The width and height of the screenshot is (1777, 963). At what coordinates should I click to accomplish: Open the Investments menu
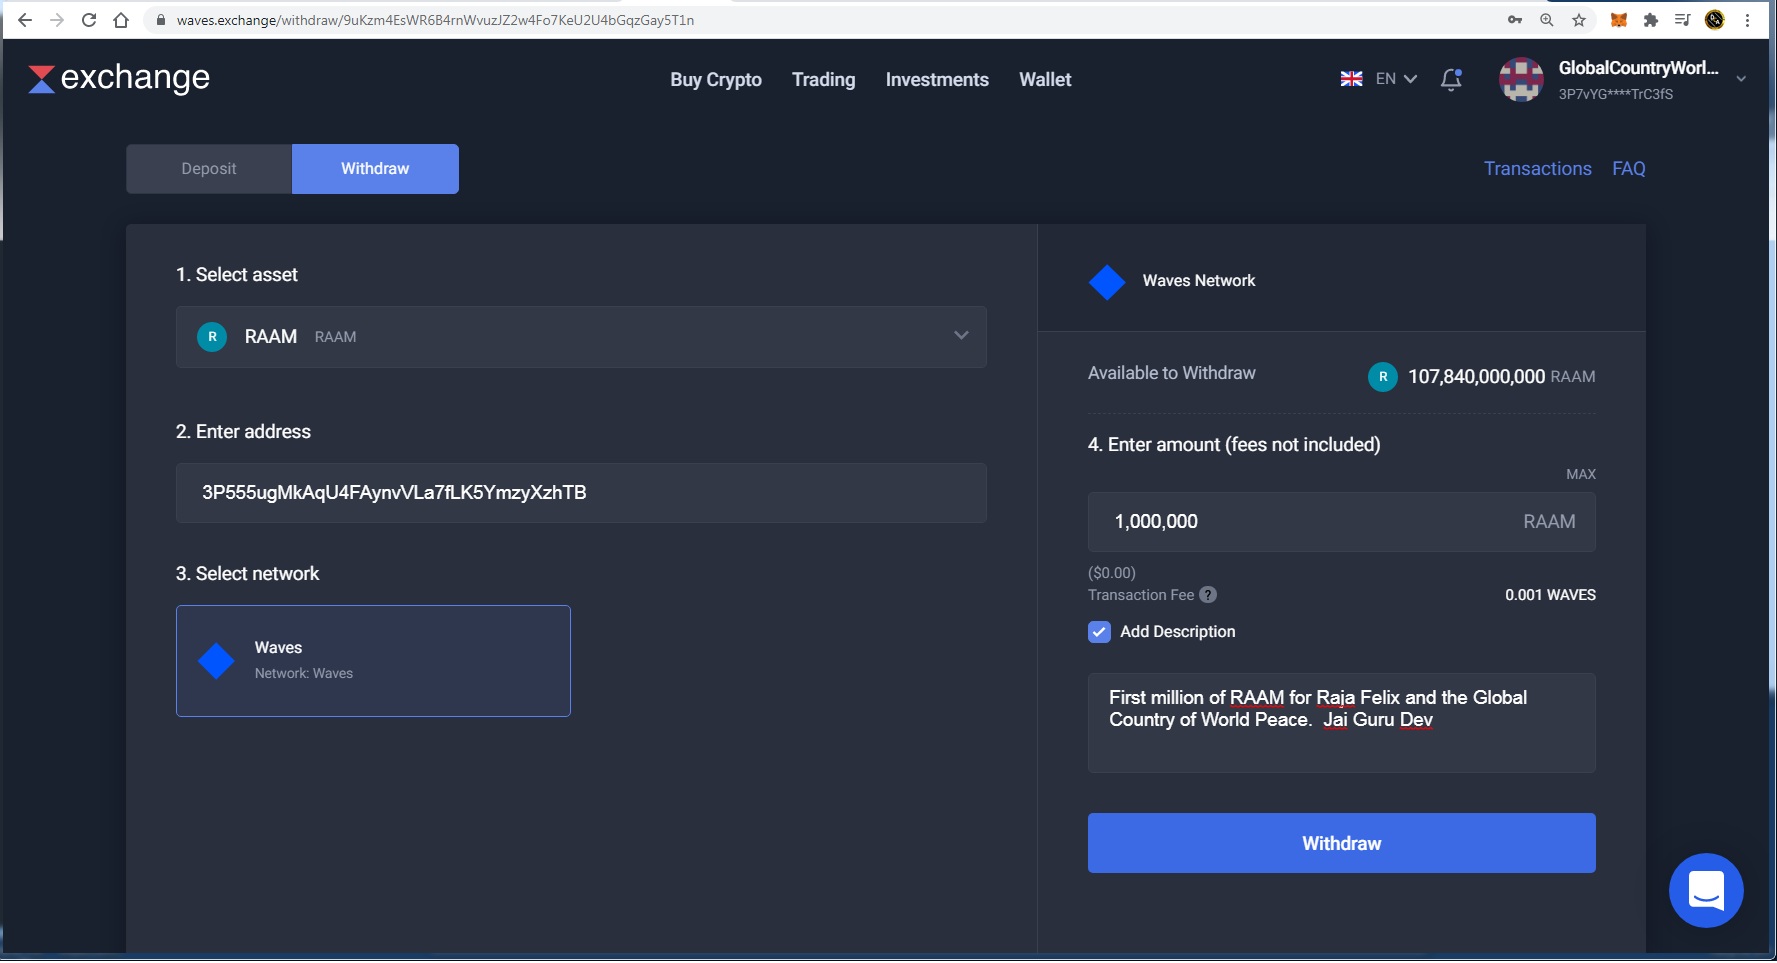[x=937, y=80]
